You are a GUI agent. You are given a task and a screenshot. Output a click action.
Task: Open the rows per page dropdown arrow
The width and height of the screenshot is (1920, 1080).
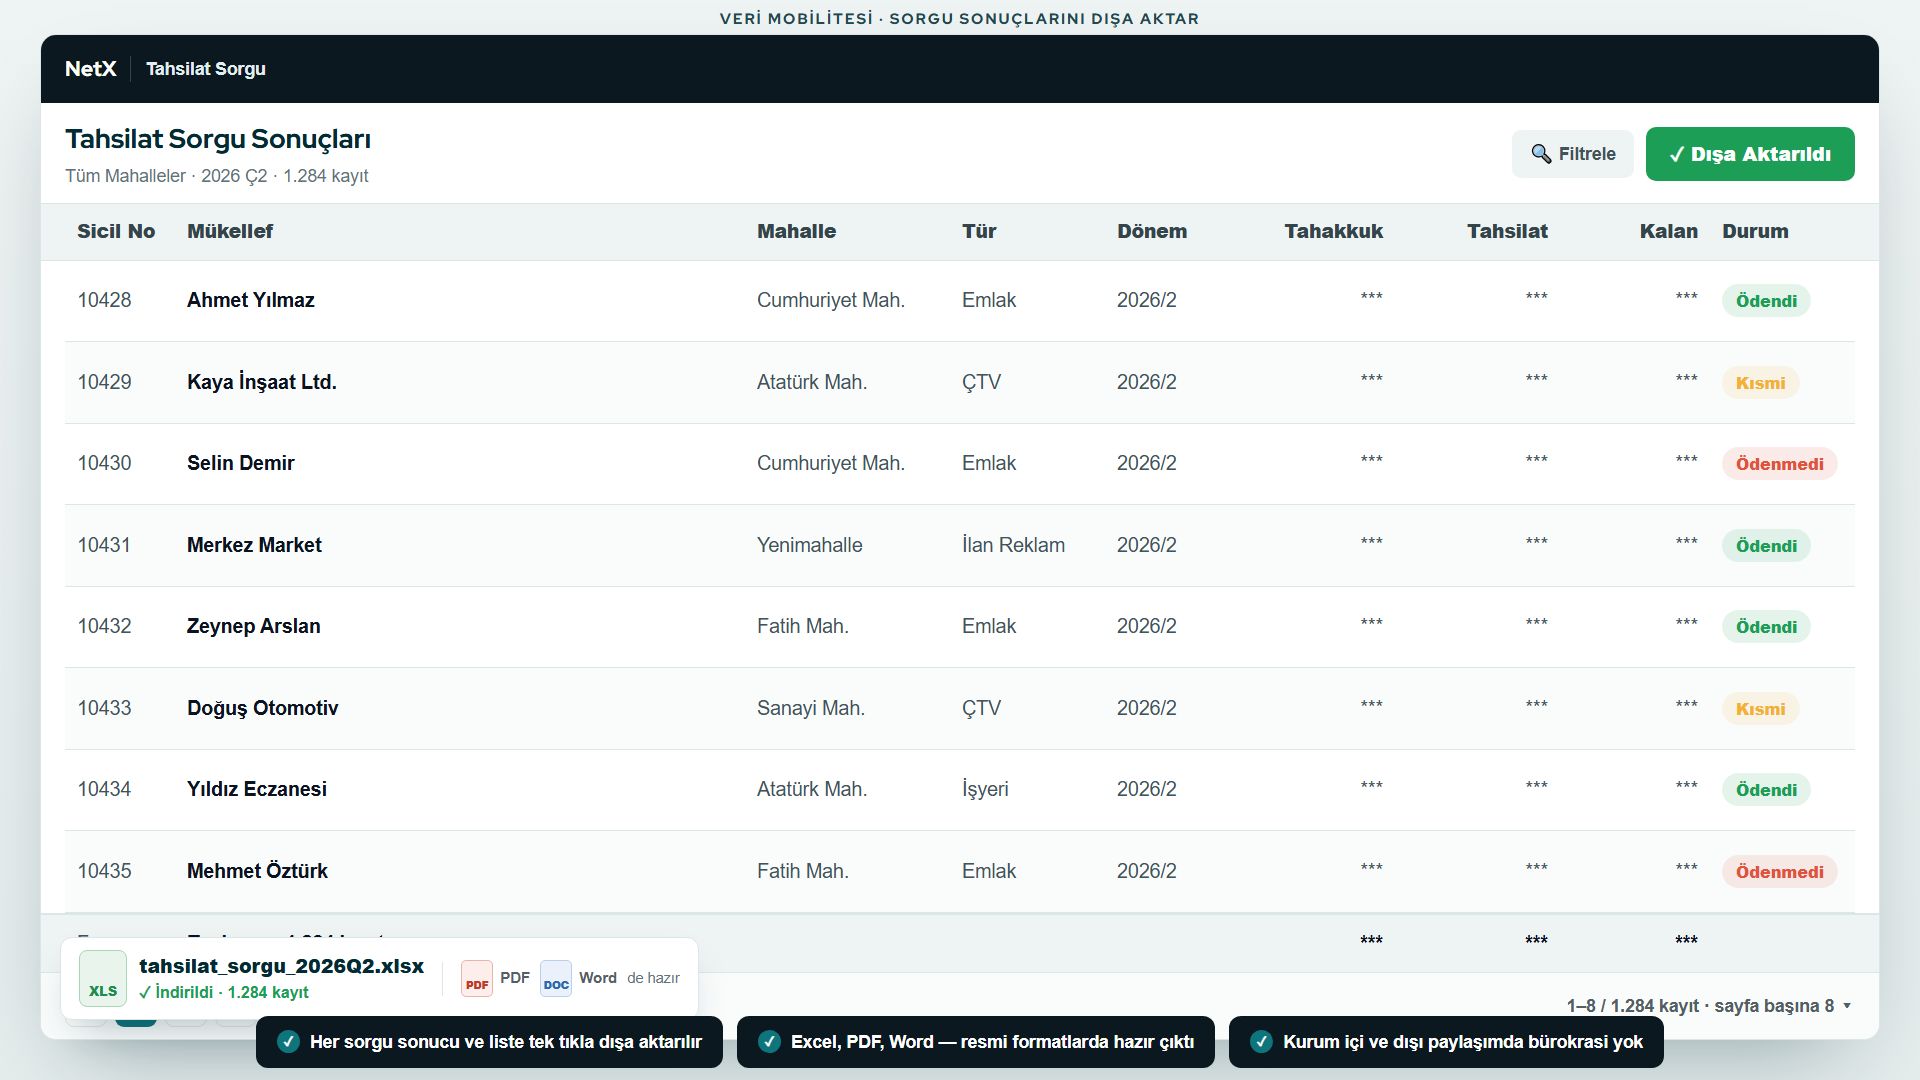point(1847,1006)
